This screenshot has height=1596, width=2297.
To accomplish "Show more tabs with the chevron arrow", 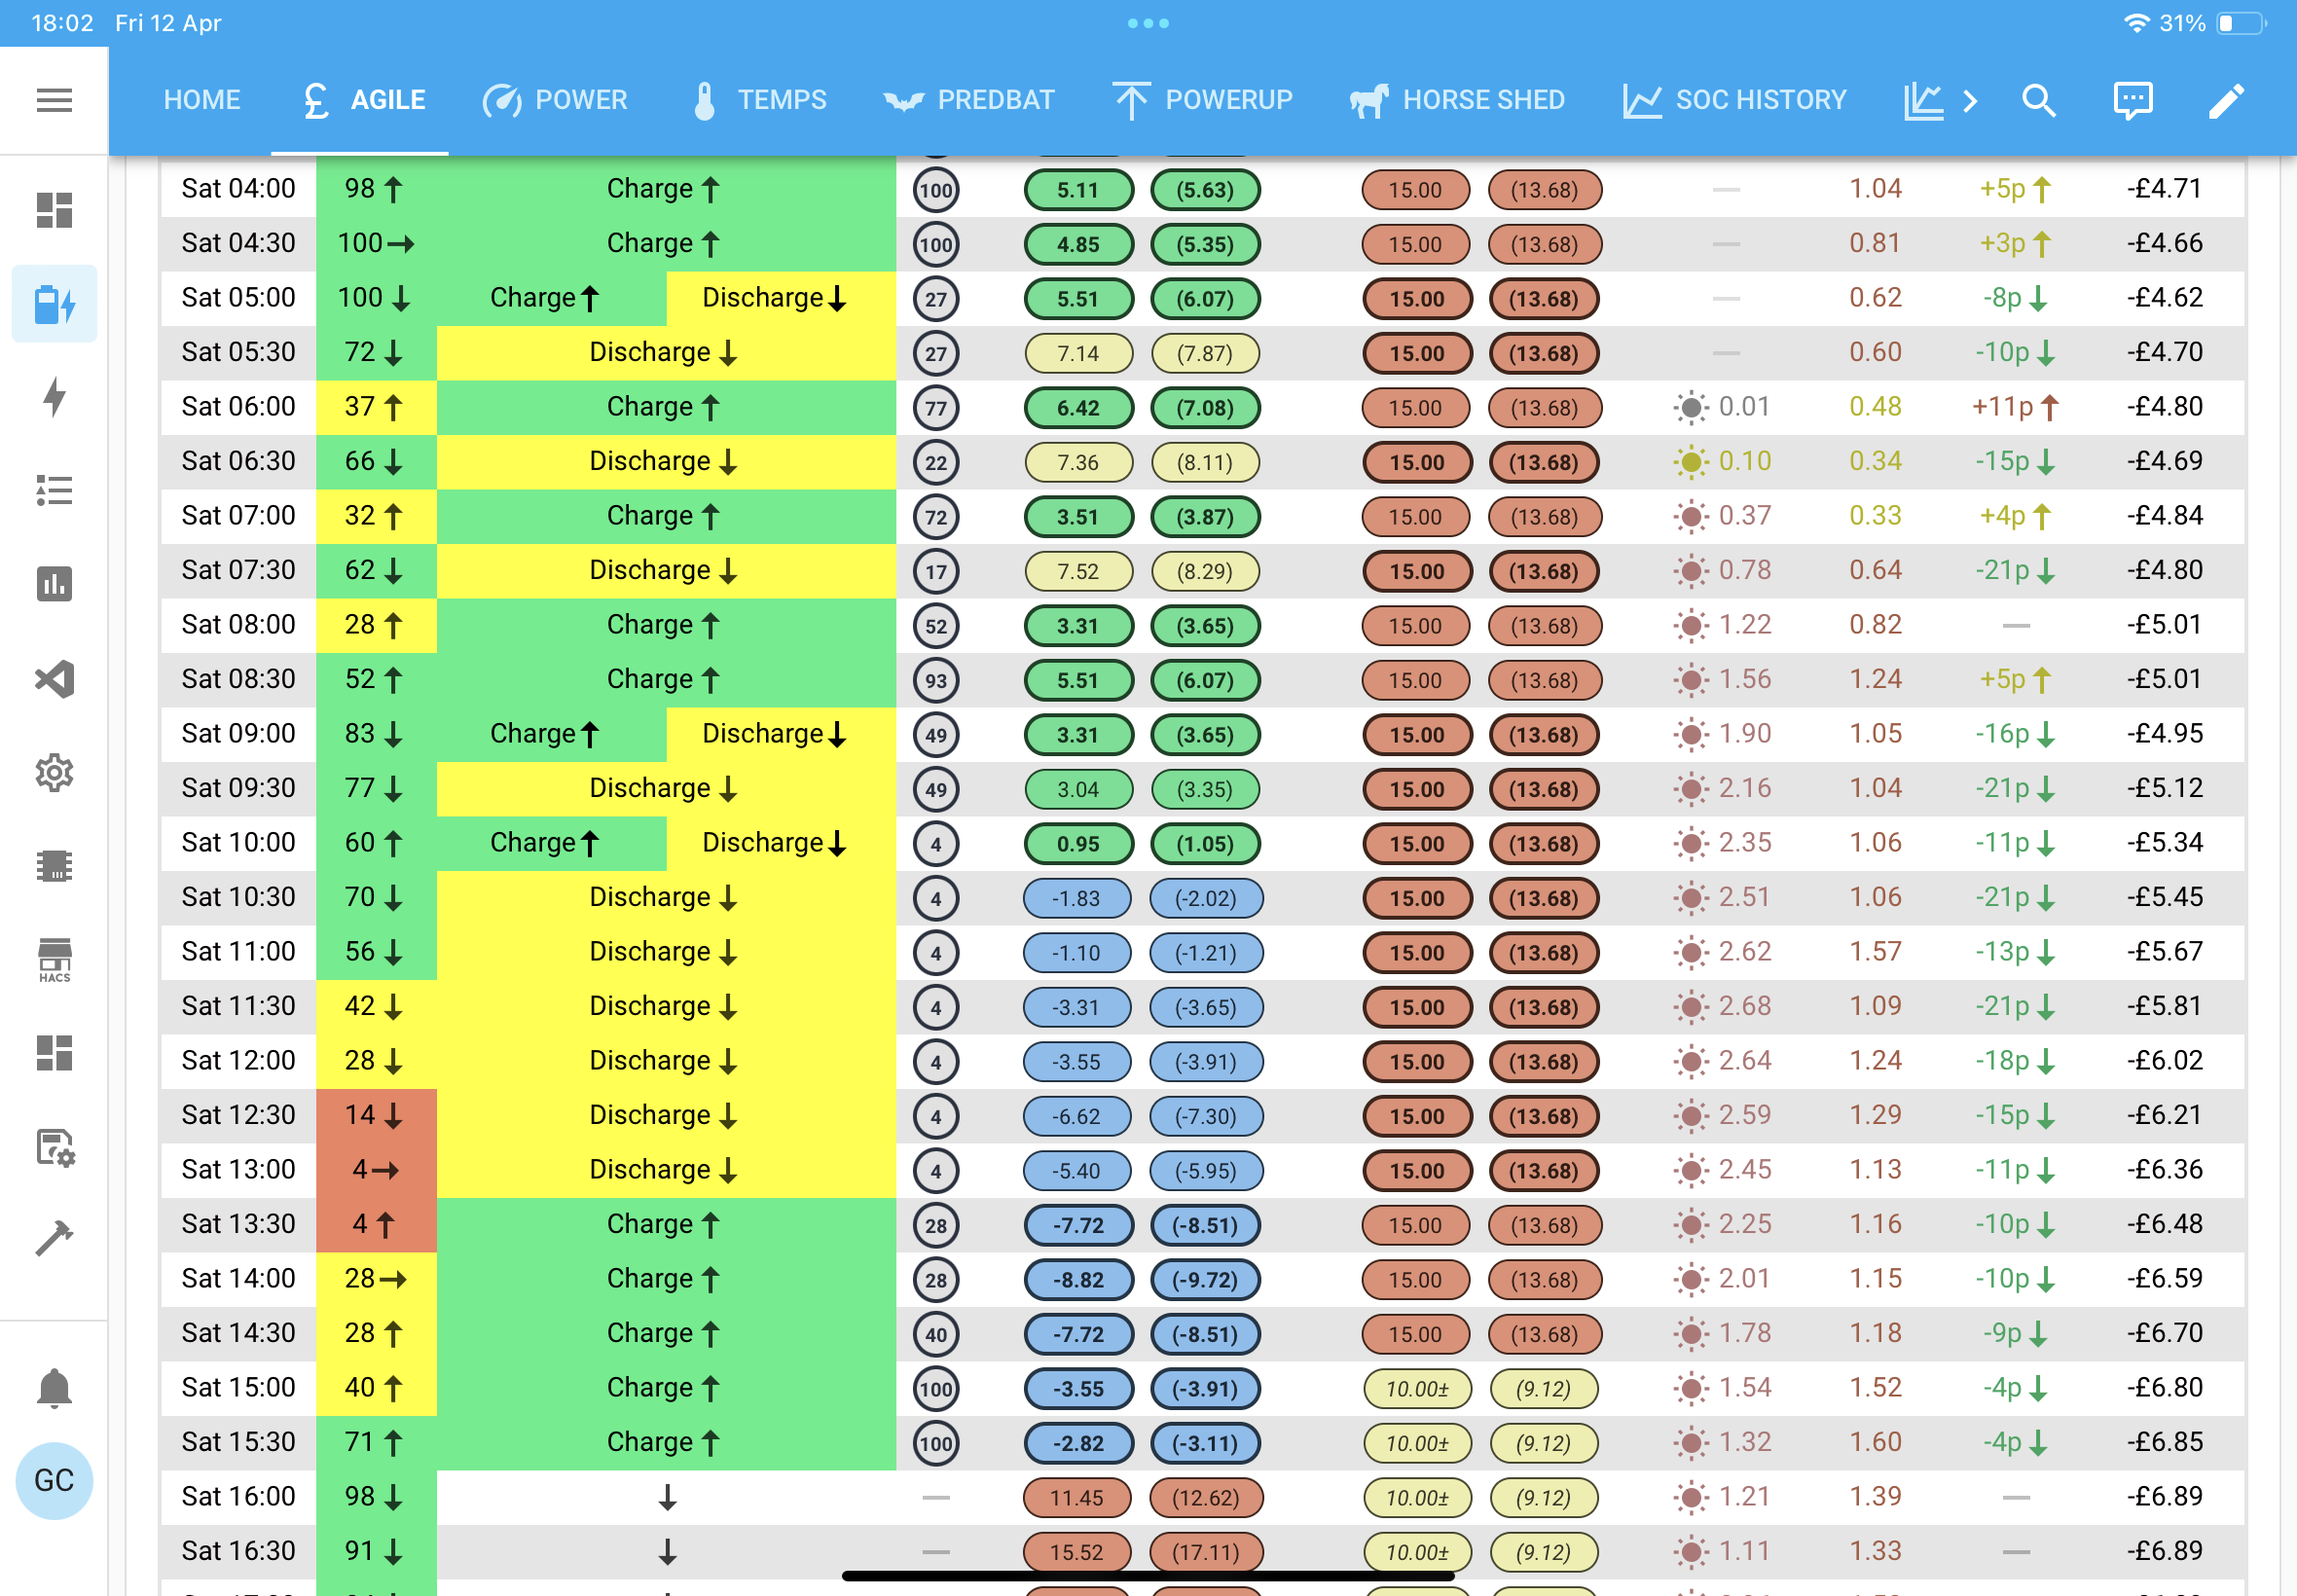I will tap(1969, 100).
